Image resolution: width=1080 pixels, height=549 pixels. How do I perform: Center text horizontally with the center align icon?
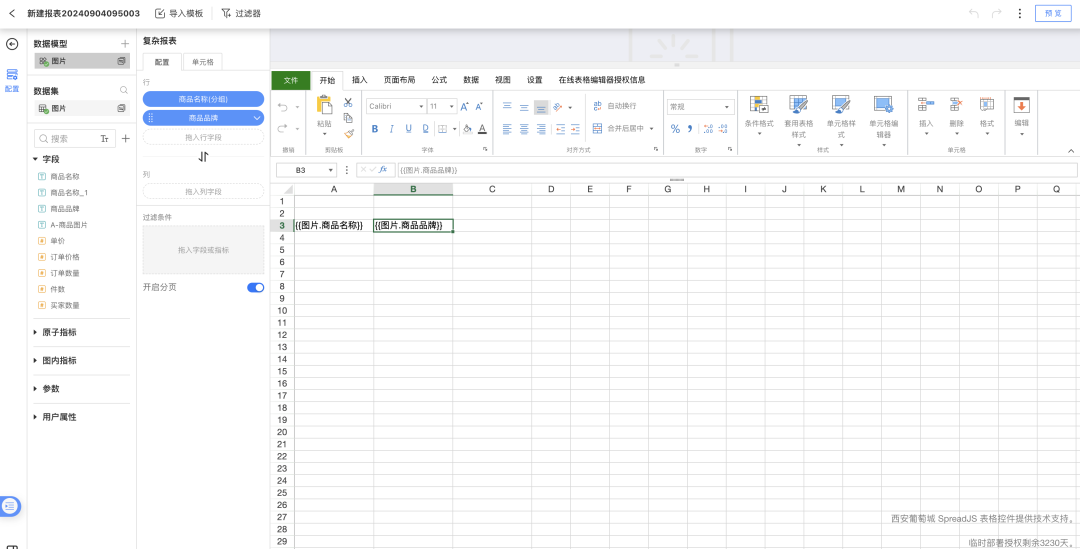click(524, 129)
